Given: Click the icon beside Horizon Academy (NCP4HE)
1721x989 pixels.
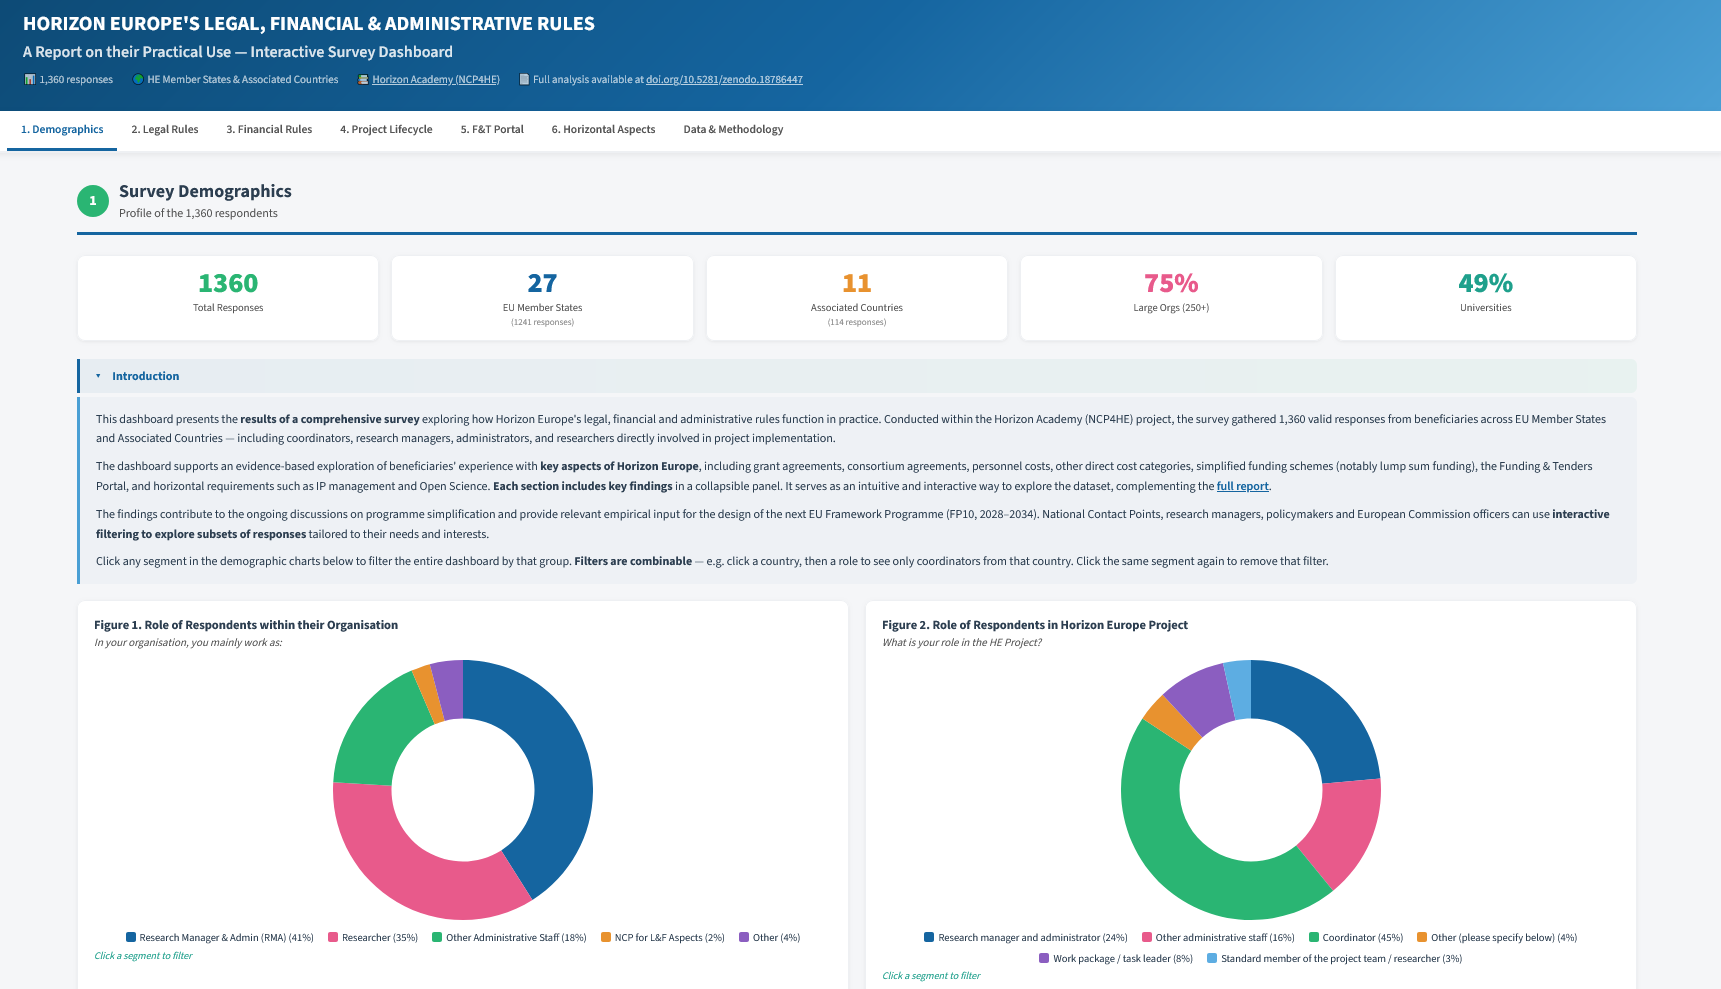Looking at the screenshot, I should (x=363, y=79).
